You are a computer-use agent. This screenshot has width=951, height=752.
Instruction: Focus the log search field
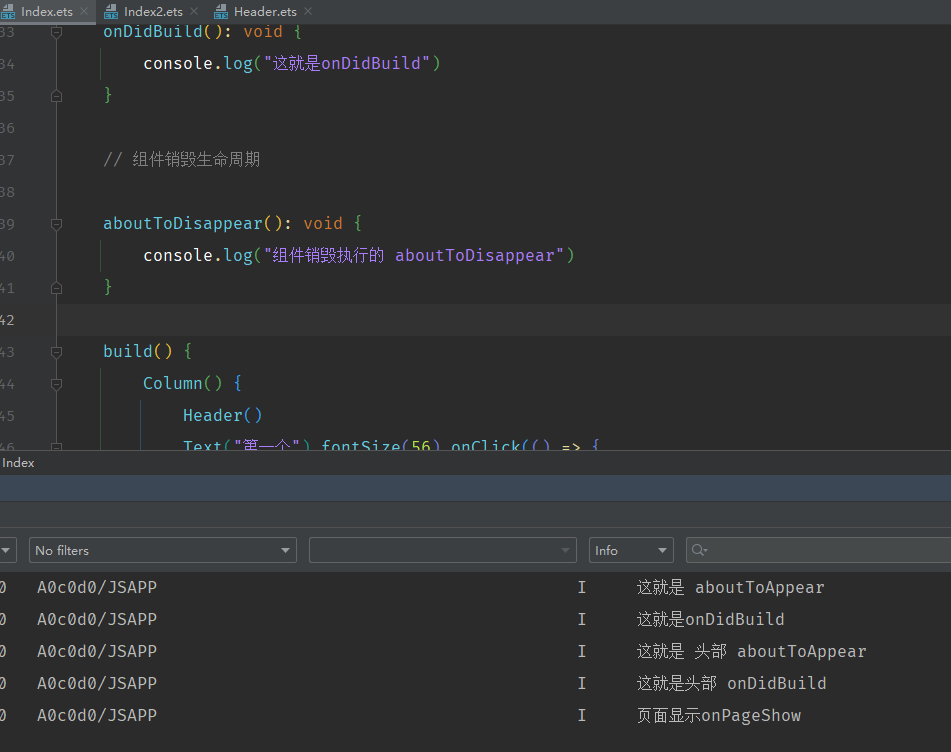(x=818, y=550)
